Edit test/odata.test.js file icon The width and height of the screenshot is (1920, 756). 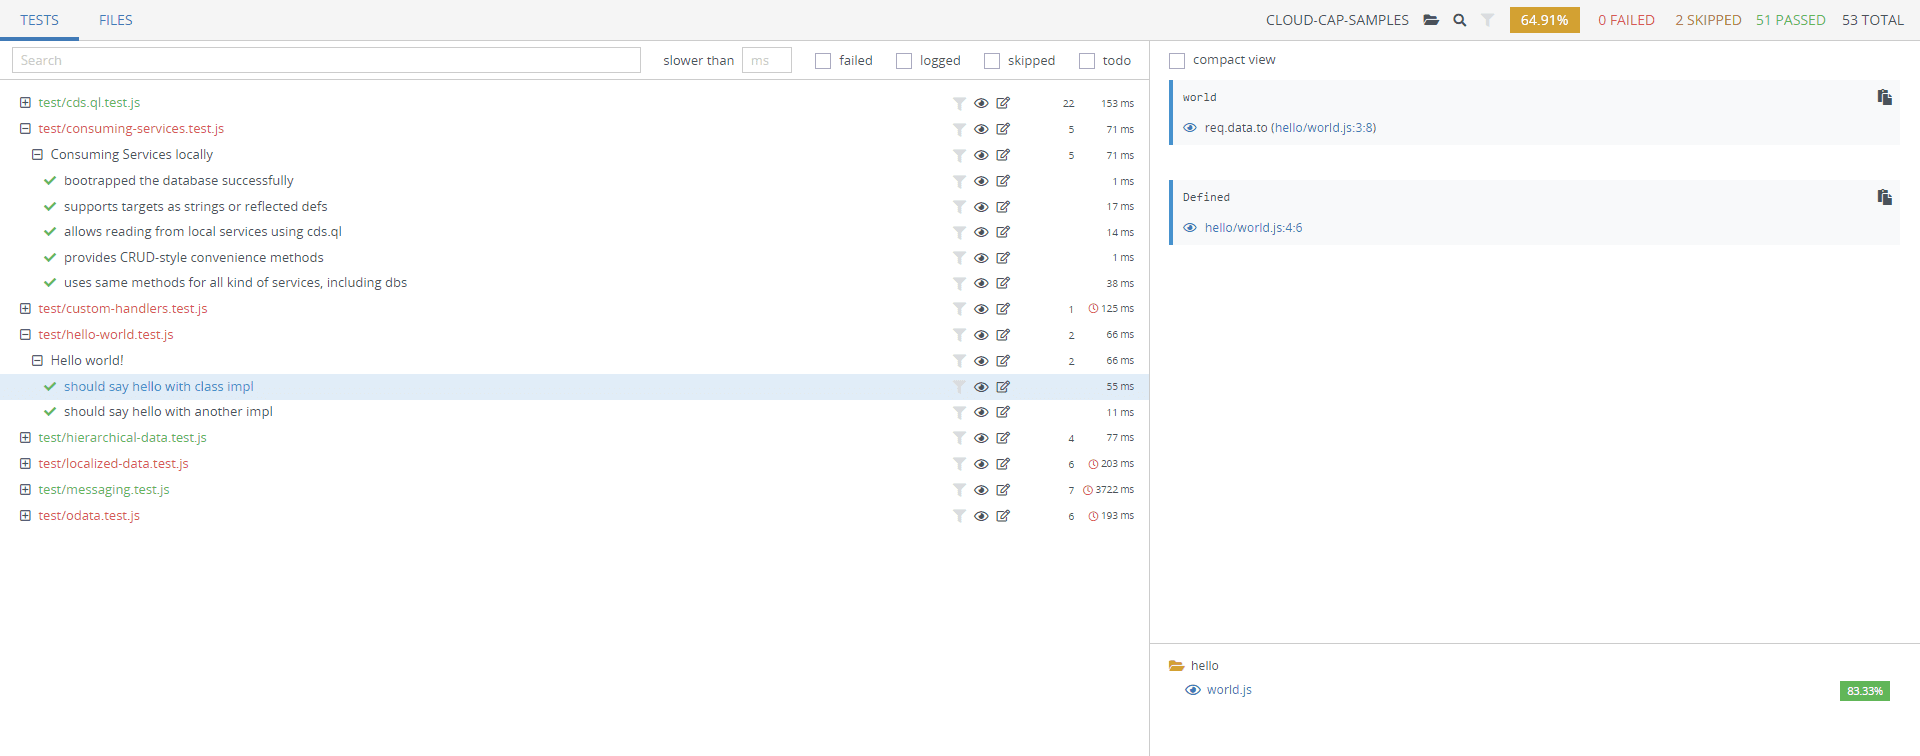1003,516
